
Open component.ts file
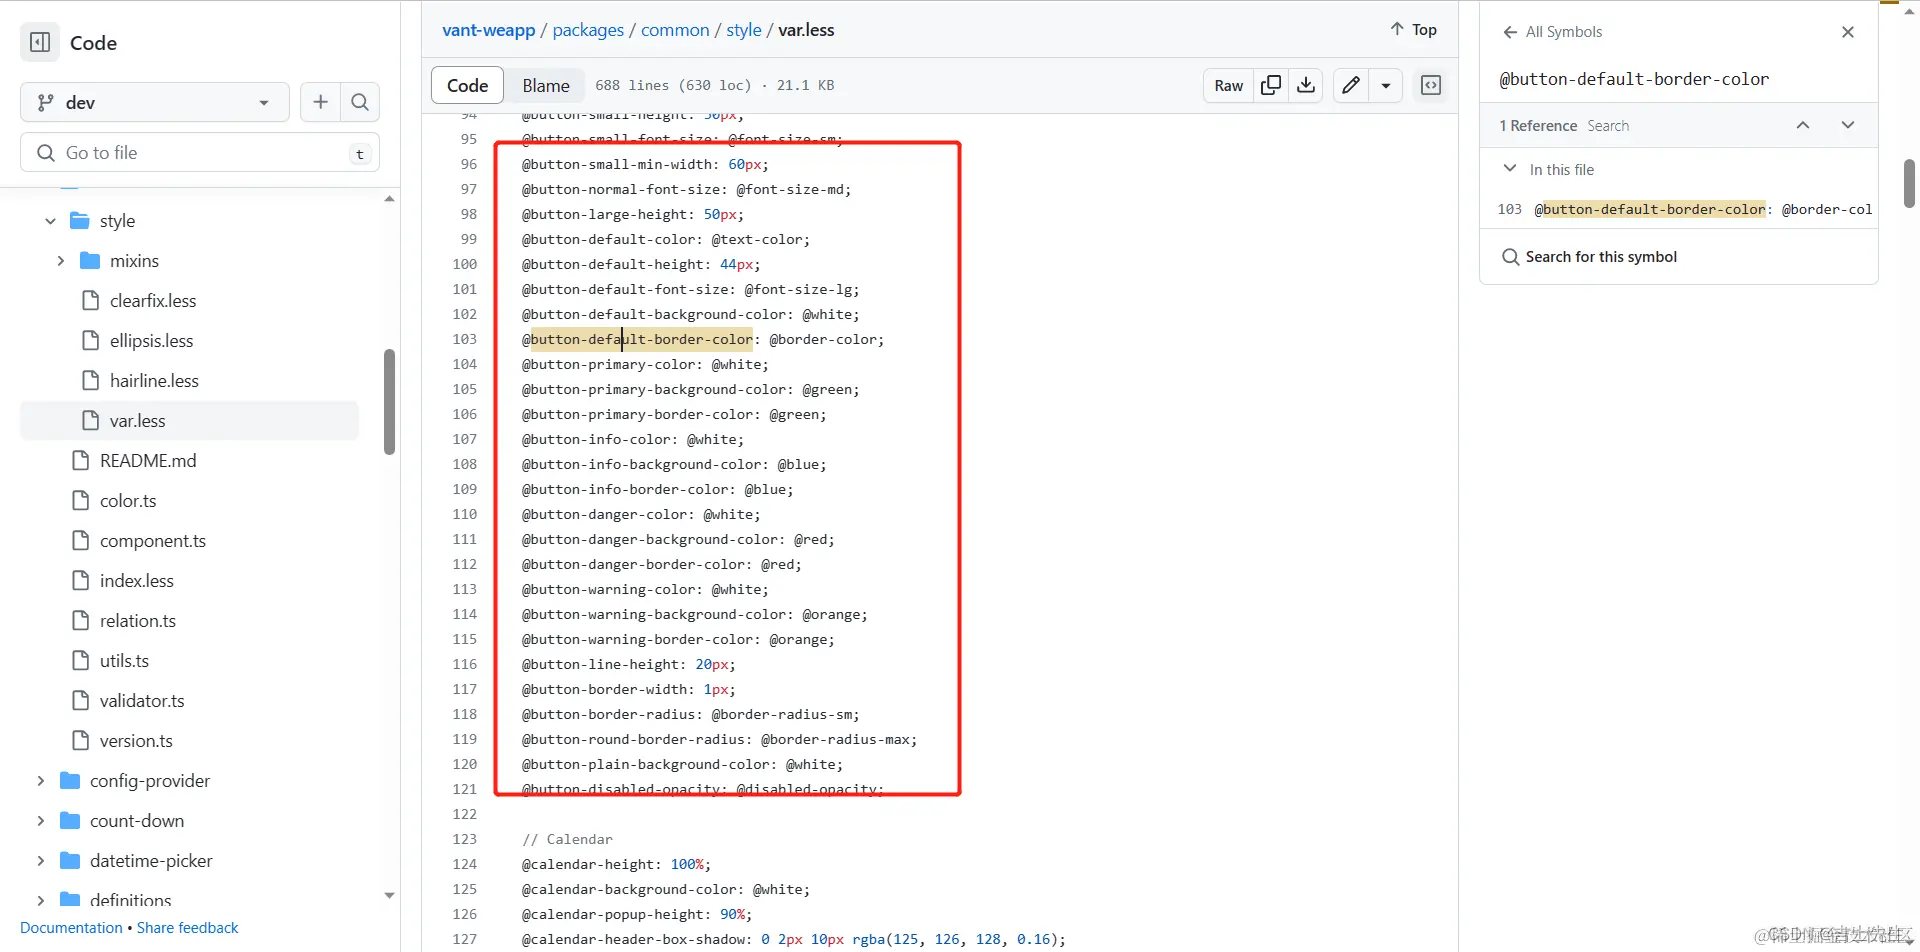(x=153, y=541)
